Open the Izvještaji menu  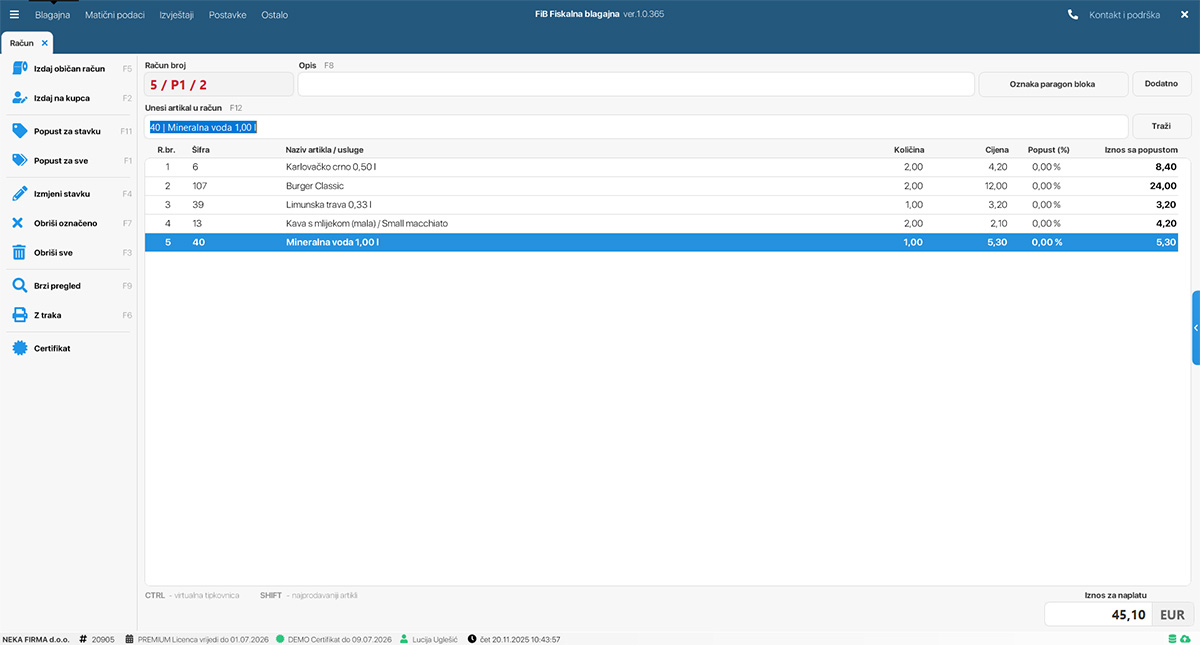(176, 15)
